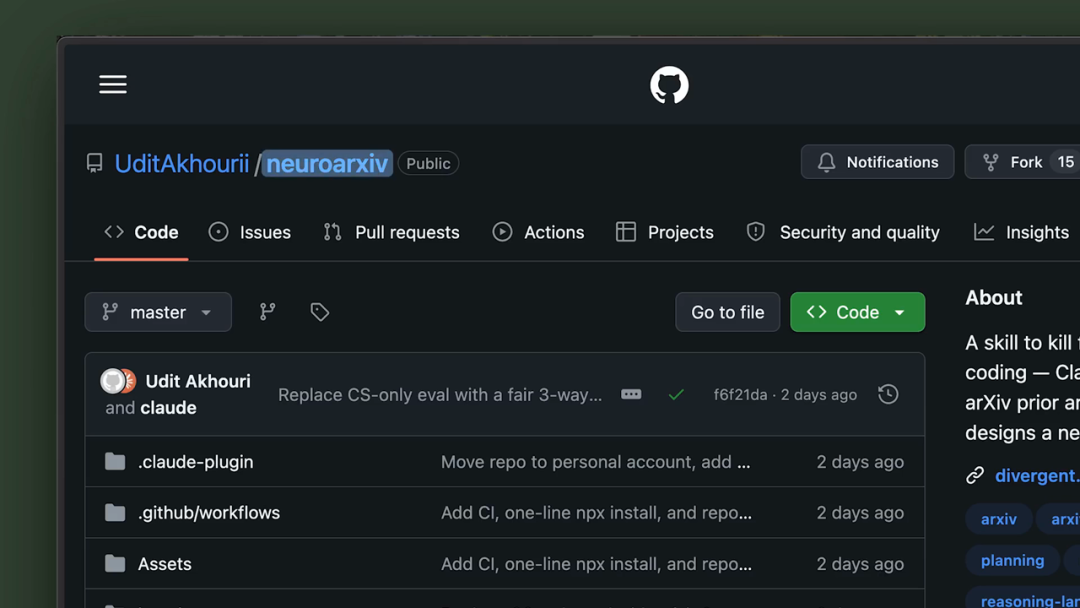
Task: Open Udit Akhouri author name link
Action: click(x=198, y=381)
